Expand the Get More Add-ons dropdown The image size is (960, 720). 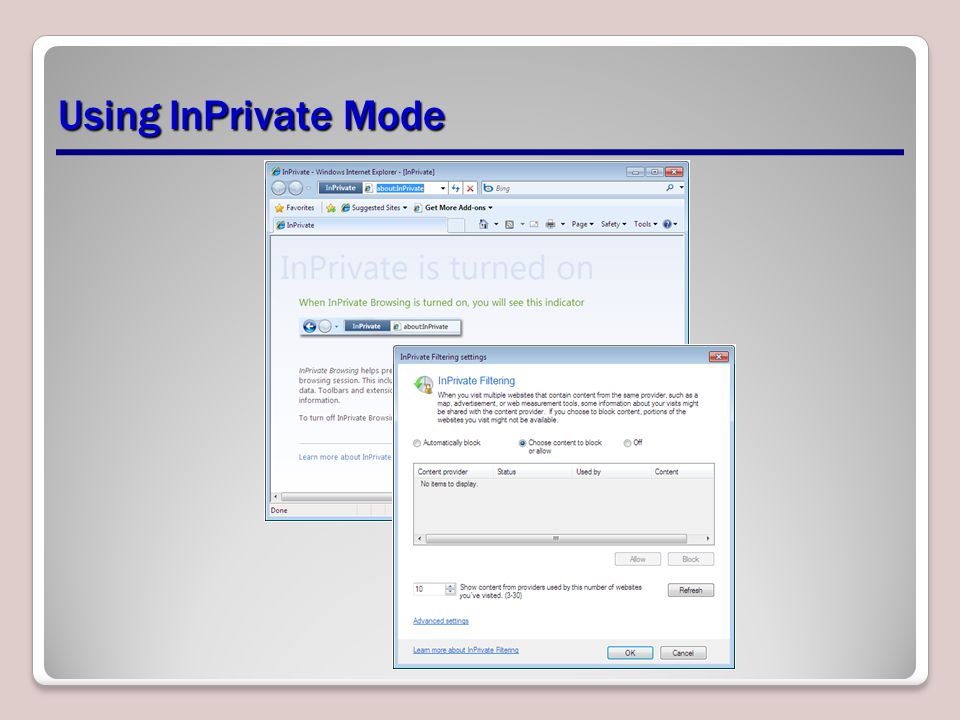(x=490, y=208)
